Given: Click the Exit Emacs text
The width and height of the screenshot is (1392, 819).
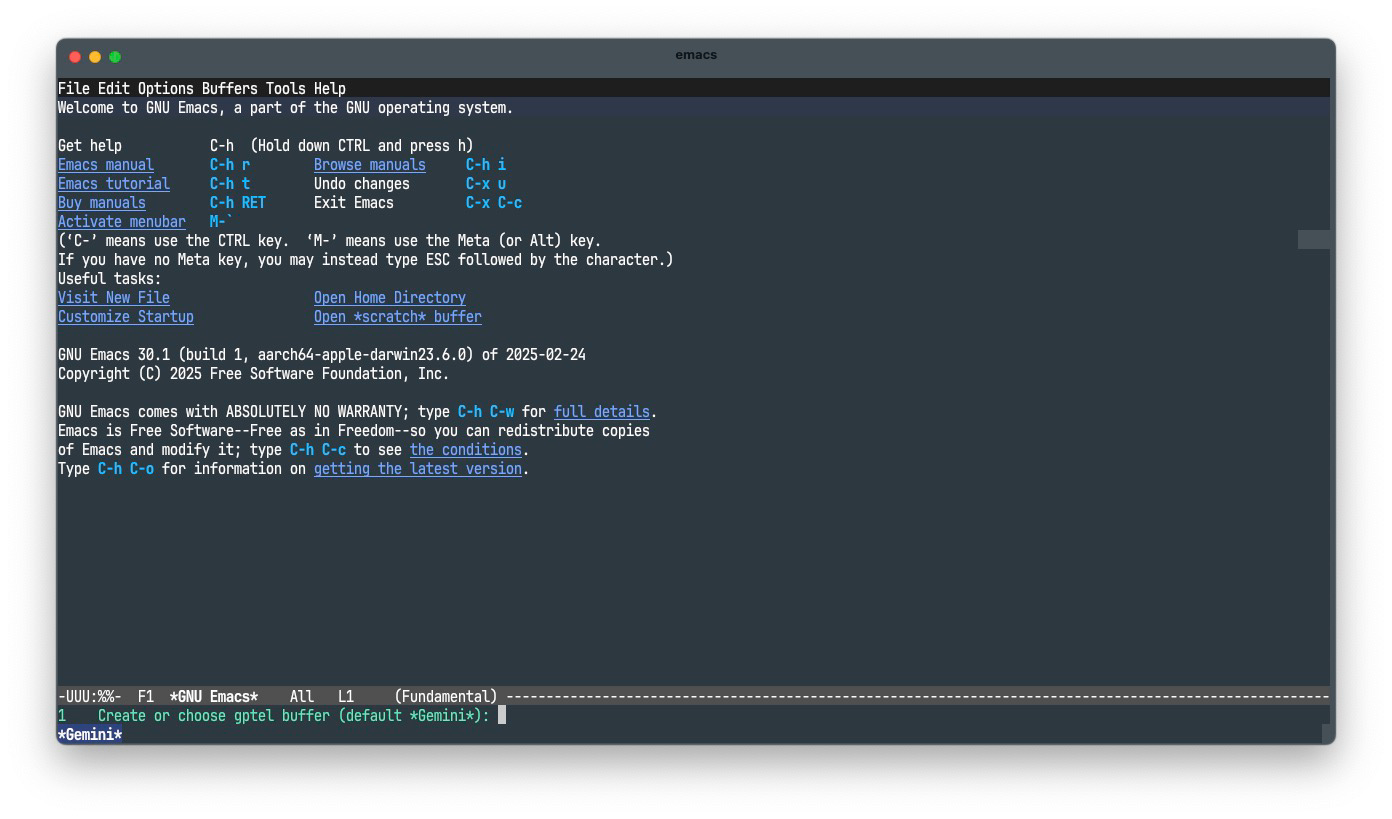Looking at the screenshot, I should coord(354,203).
